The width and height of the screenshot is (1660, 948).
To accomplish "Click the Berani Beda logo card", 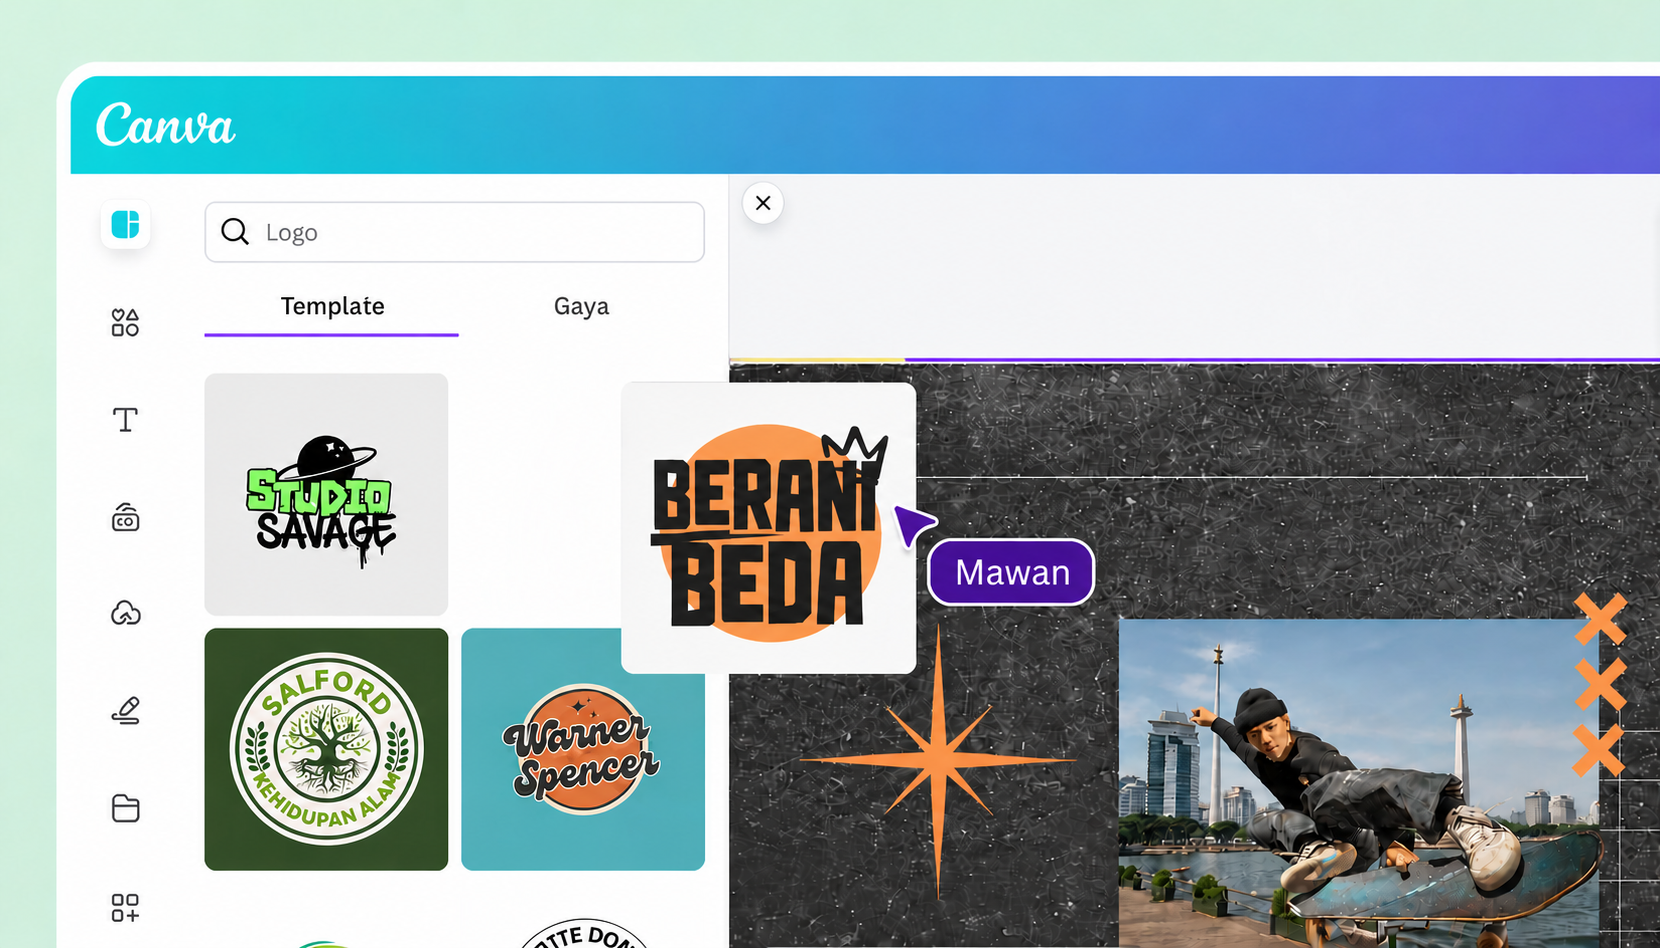I will (768, 528).
